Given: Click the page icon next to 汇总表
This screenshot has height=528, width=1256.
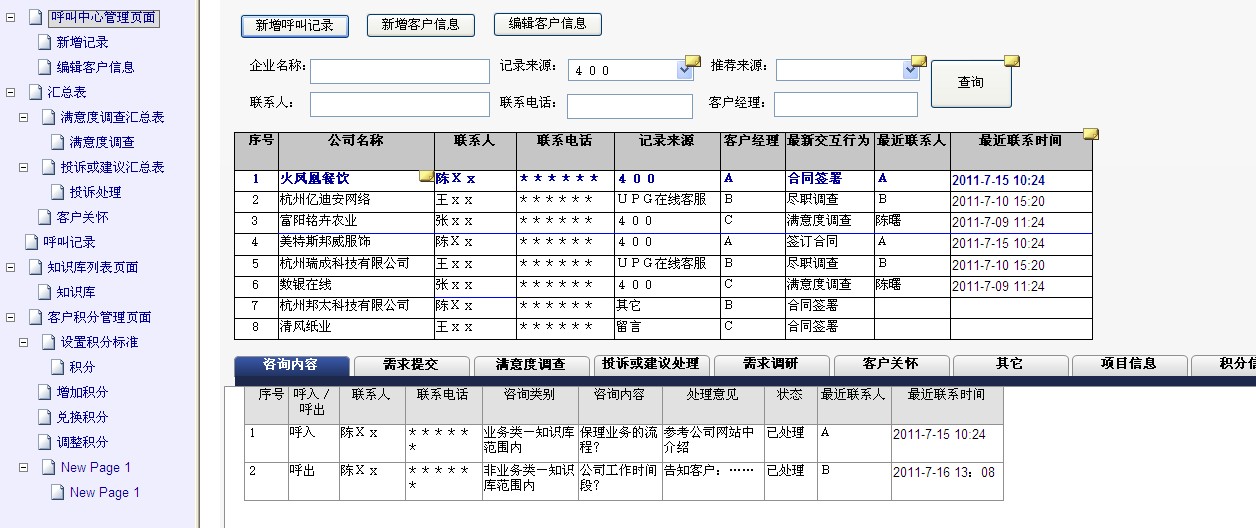Looking at the screenshot, I should pyautogui.click(x=35, y=92).
